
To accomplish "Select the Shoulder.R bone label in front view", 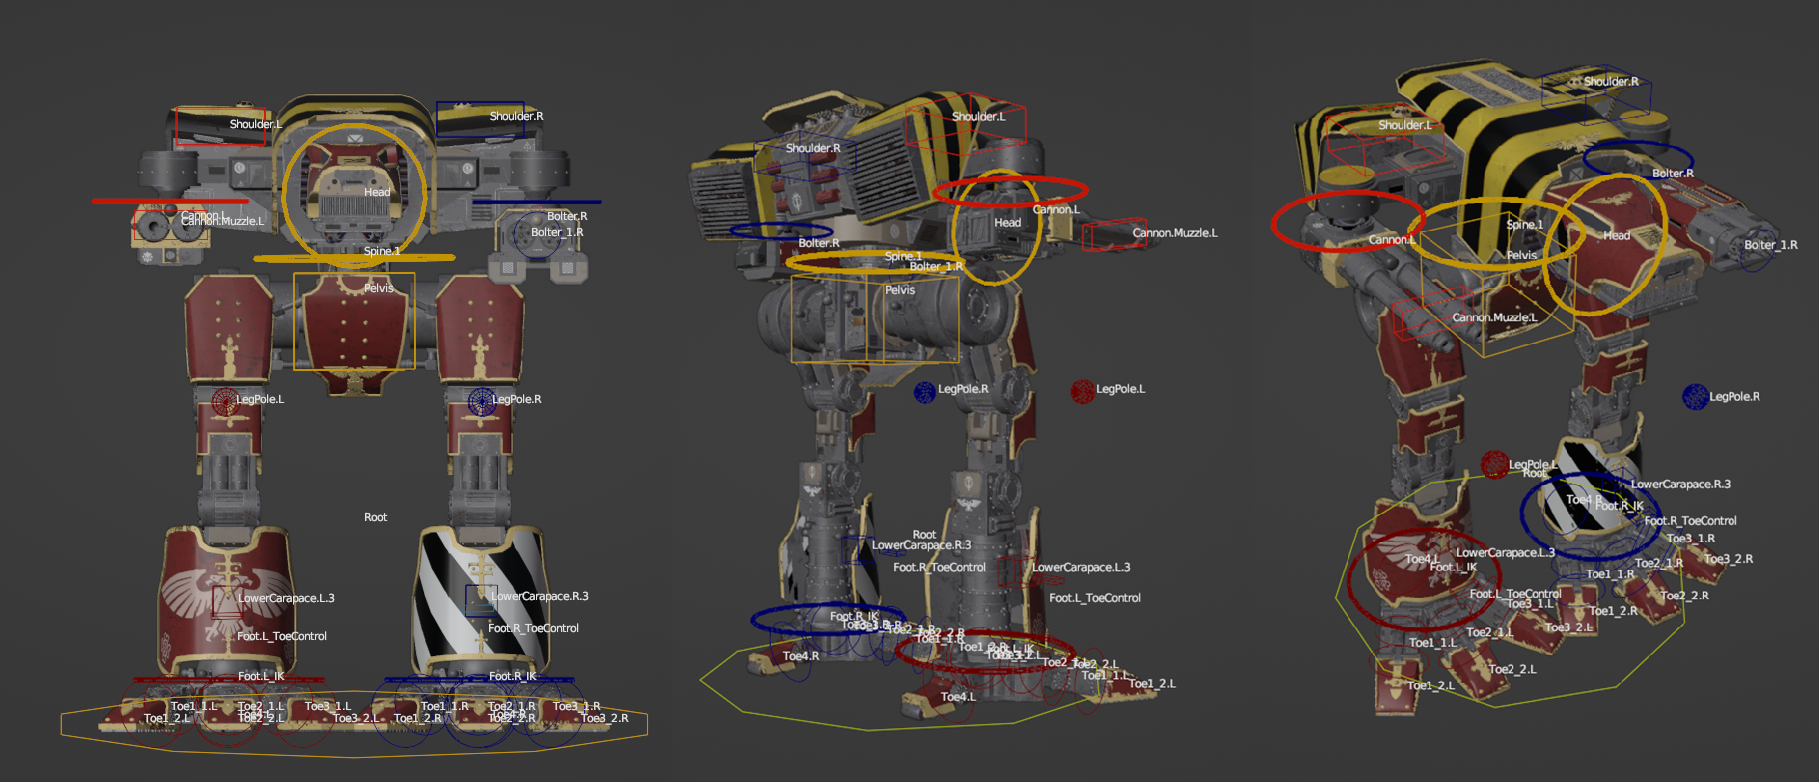I will click(x=516, y=116).
